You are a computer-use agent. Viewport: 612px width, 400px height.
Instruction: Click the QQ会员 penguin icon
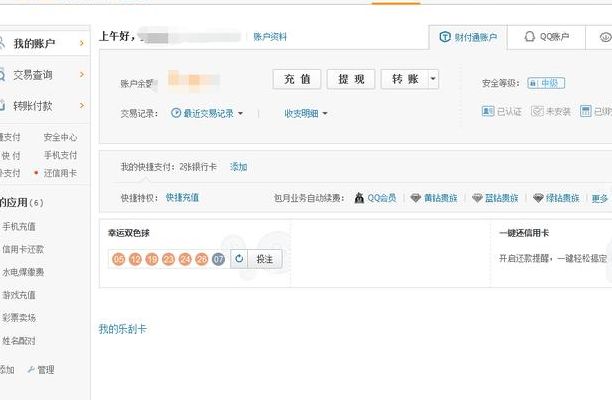point(359,198)
